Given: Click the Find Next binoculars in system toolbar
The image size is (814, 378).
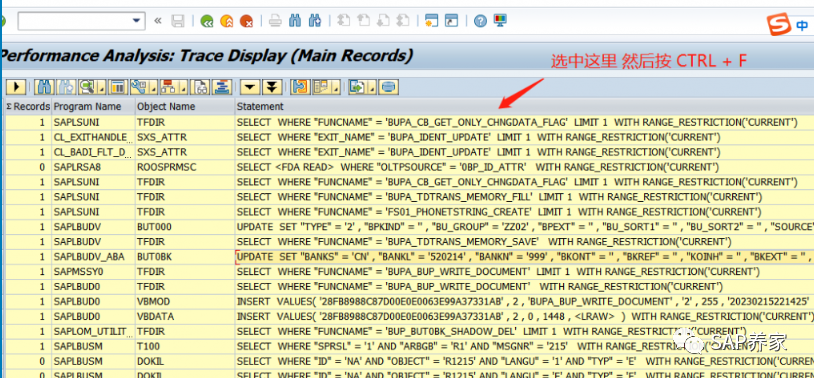Looking at the screenshot, I should (314, 21).
